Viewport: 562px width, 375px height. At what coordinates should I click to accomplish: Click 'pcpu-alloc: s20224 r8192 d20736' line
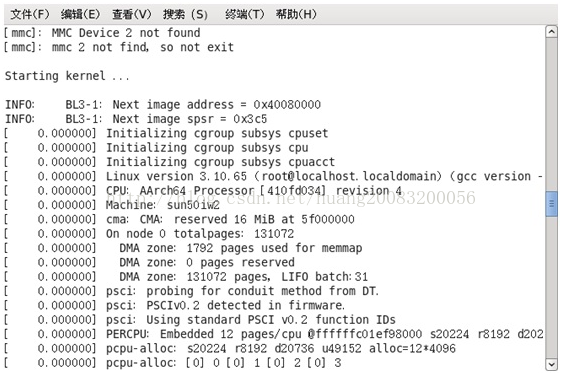click(x=230, y=348)
